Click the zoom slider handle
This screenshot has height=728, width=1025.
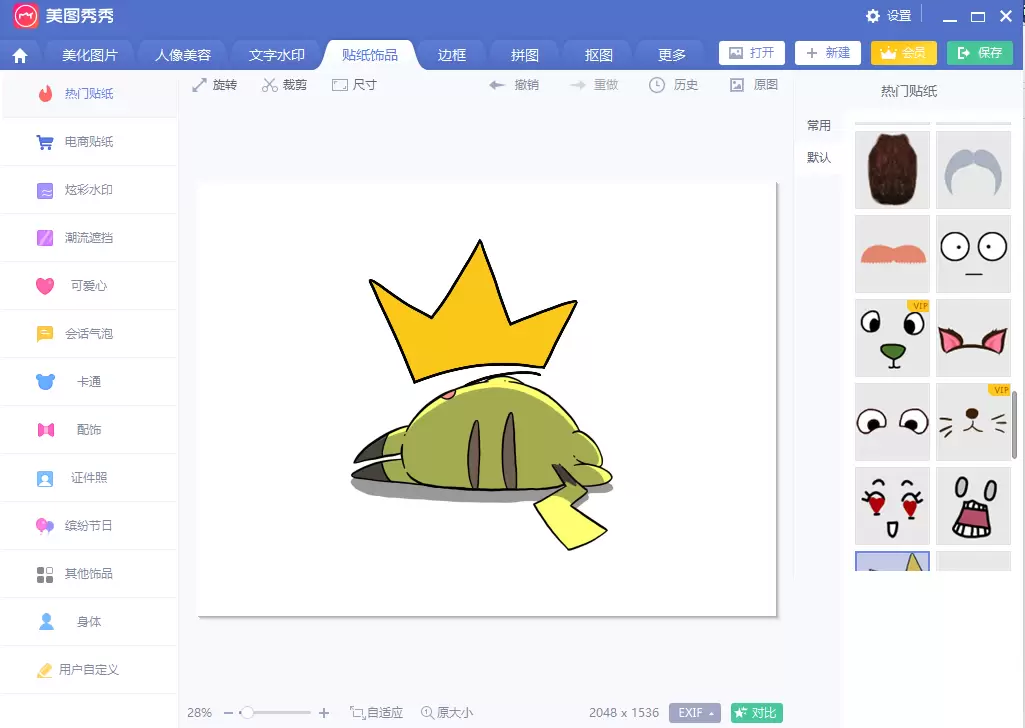click(x=246, y=713)
